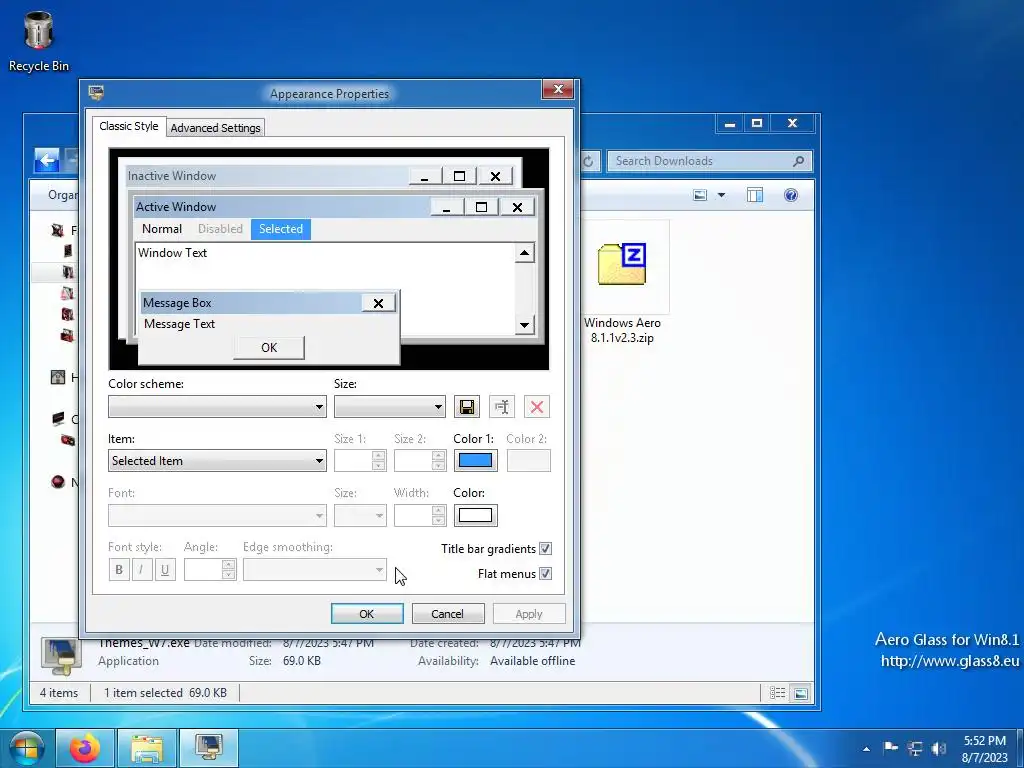The image size is (1024, 768).
Task: Click the Explorer change view icon
Action: (x=700, y=195)
